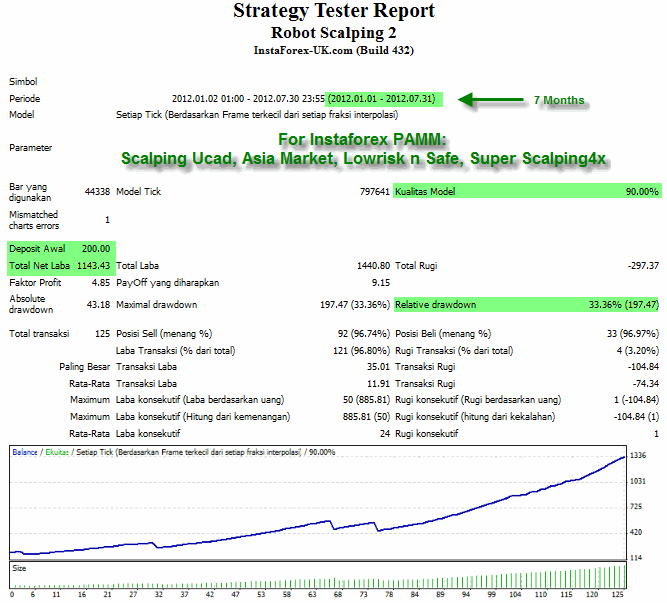Click maximal drawdown value '197.47 (33.36%)'
667x603 pixels.
(355, 305)
